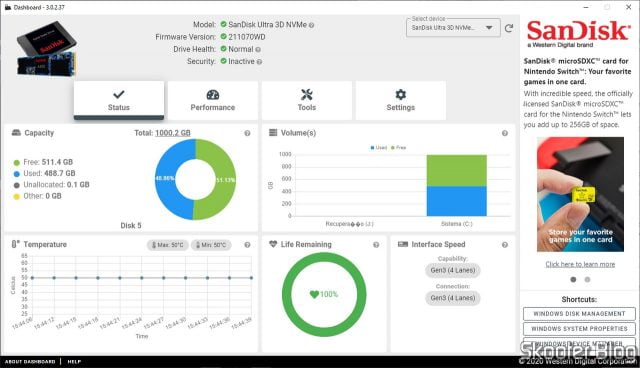Screen dimensions: 640x368
Task: Click Help in the footer
Action: [74, 361]
